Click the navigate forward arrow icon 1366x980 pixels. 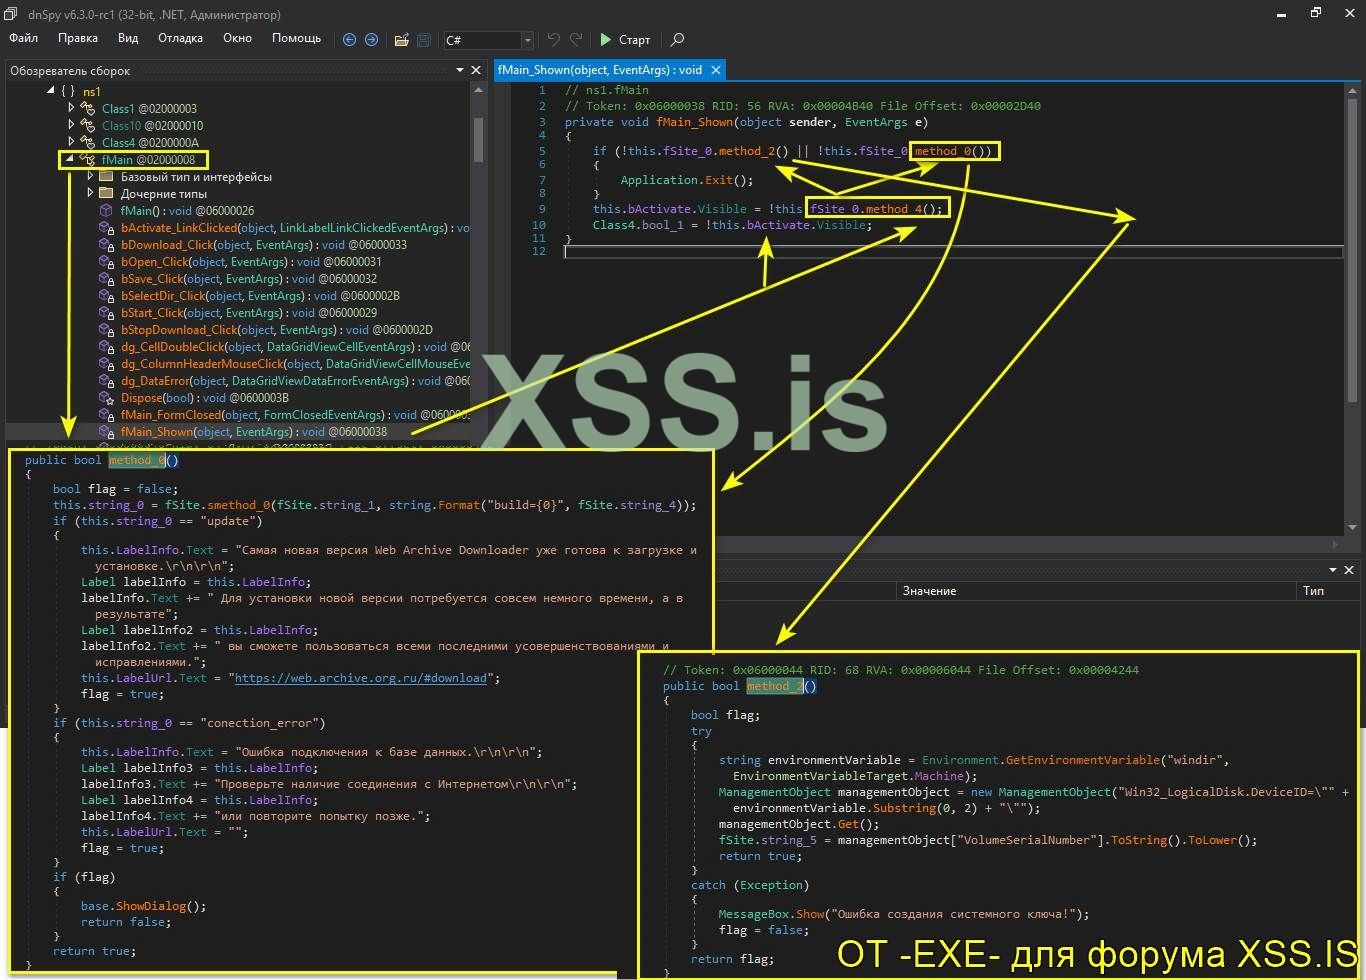tap(371, 40)
